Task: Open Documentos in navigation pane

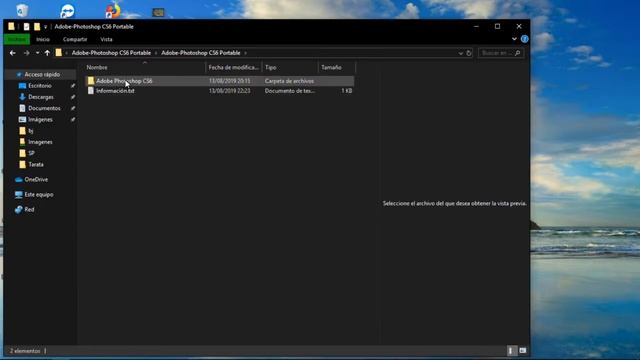Action: click(44, 108)
